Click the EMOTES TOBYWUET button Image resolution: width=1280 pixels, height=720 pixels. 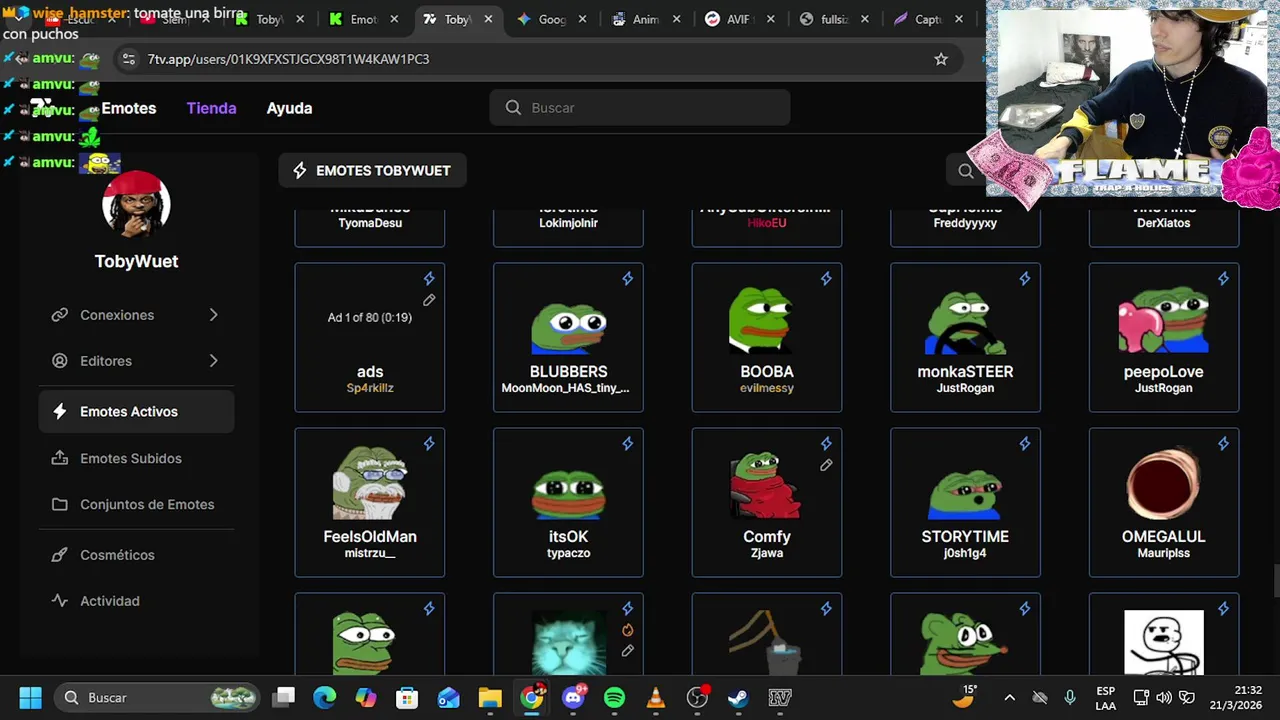[x=372, y=171]
